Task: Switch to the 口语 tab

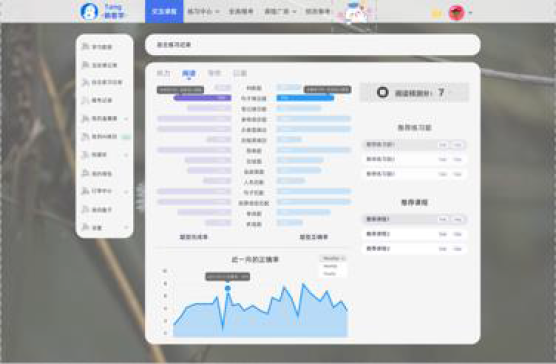Action: coord(240,73)
